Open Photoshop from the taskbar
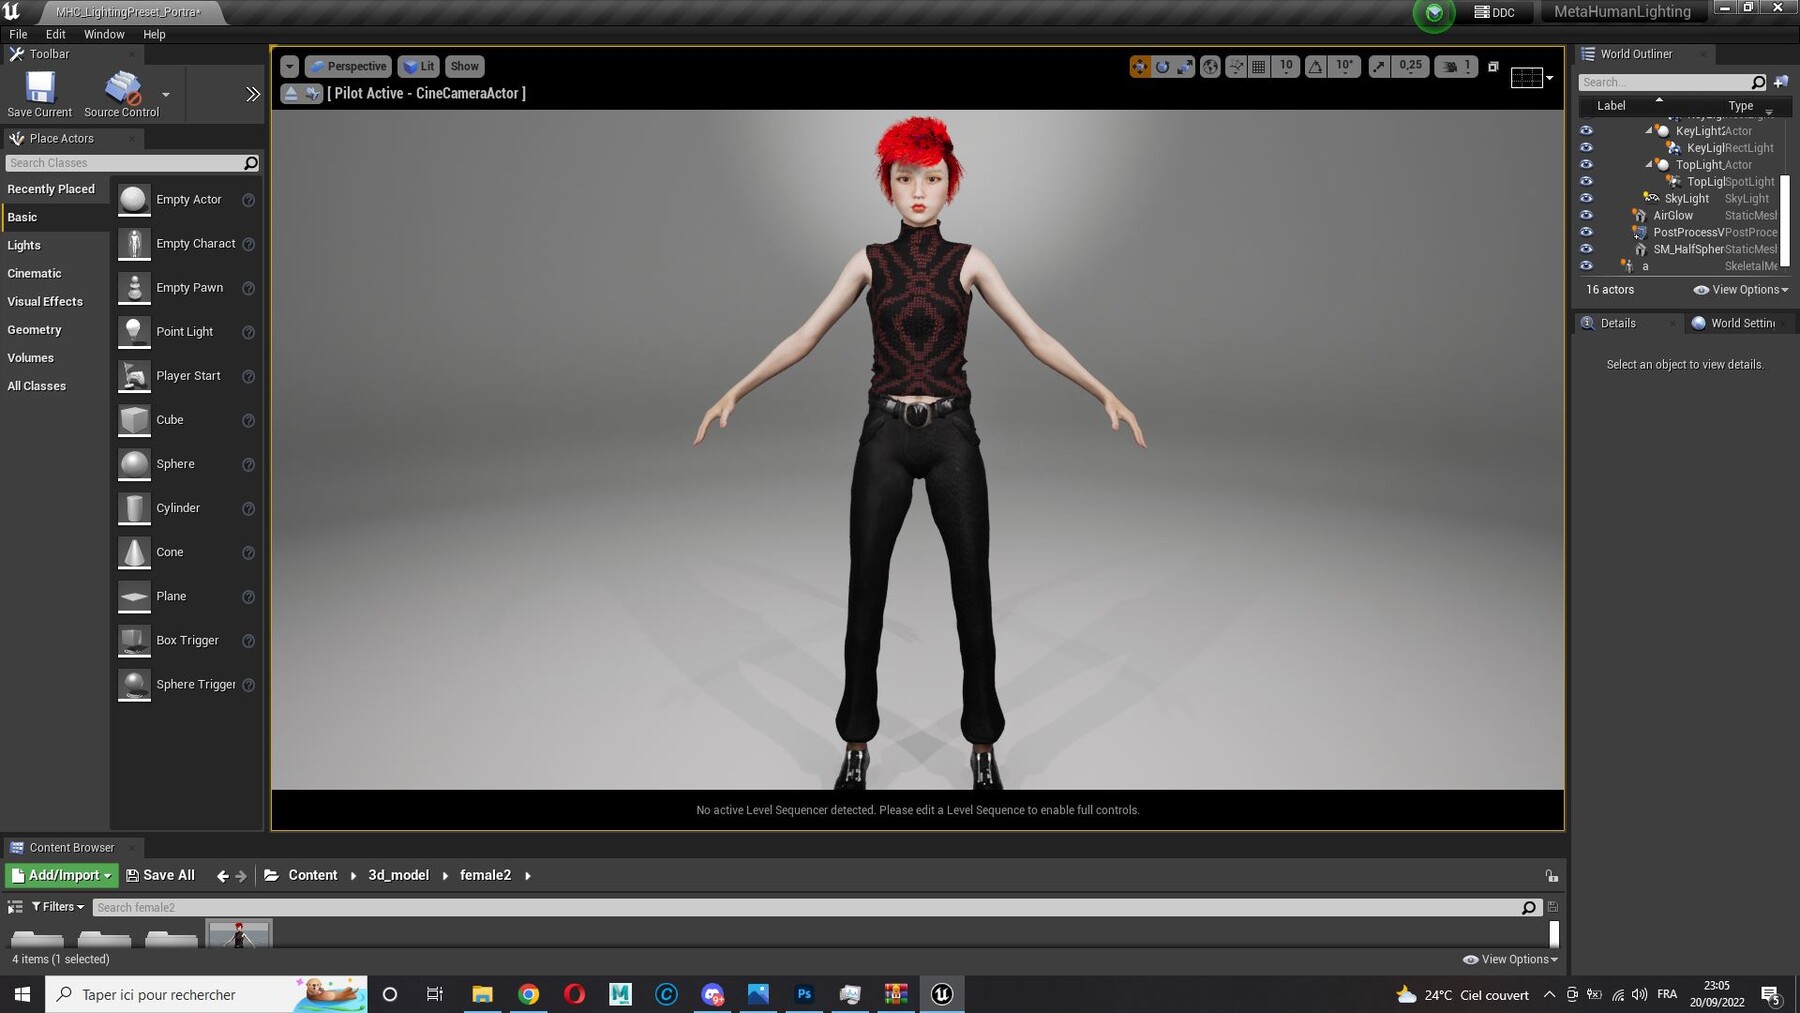The height and width of the screenshot is (1013, 1800). pos(804,994)
